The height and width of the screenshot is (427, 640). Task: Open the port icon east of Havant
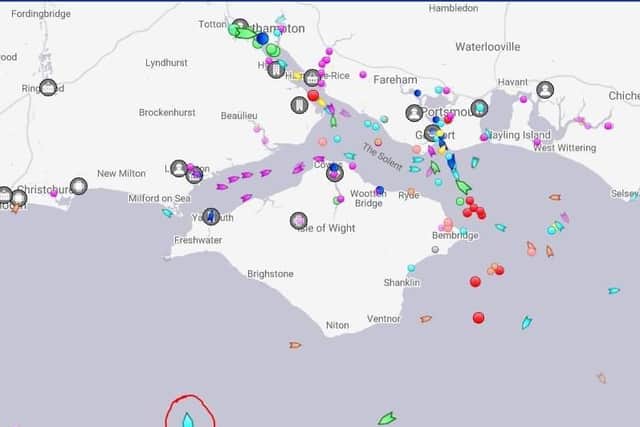[545, 90]
